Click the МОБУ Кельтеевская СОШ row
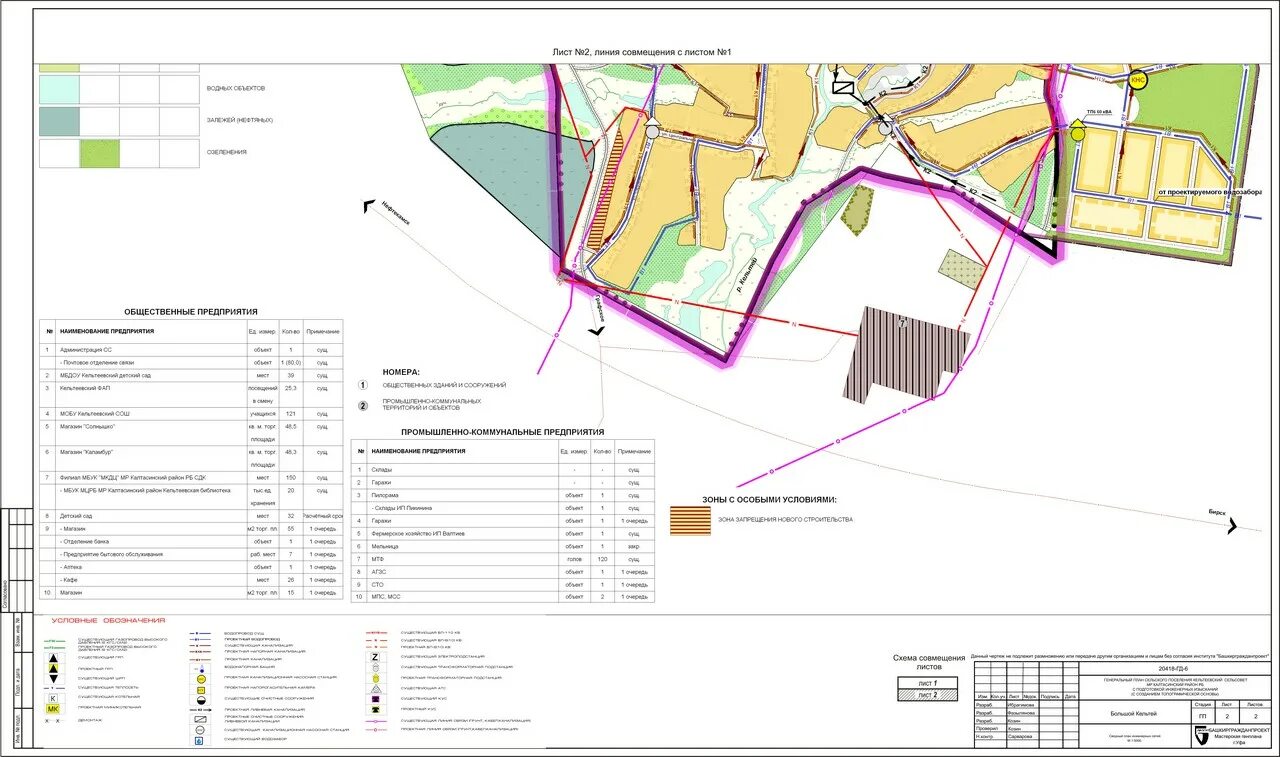Image resolution: width=1280 pixels, height=757 pixels. [191, 413]
